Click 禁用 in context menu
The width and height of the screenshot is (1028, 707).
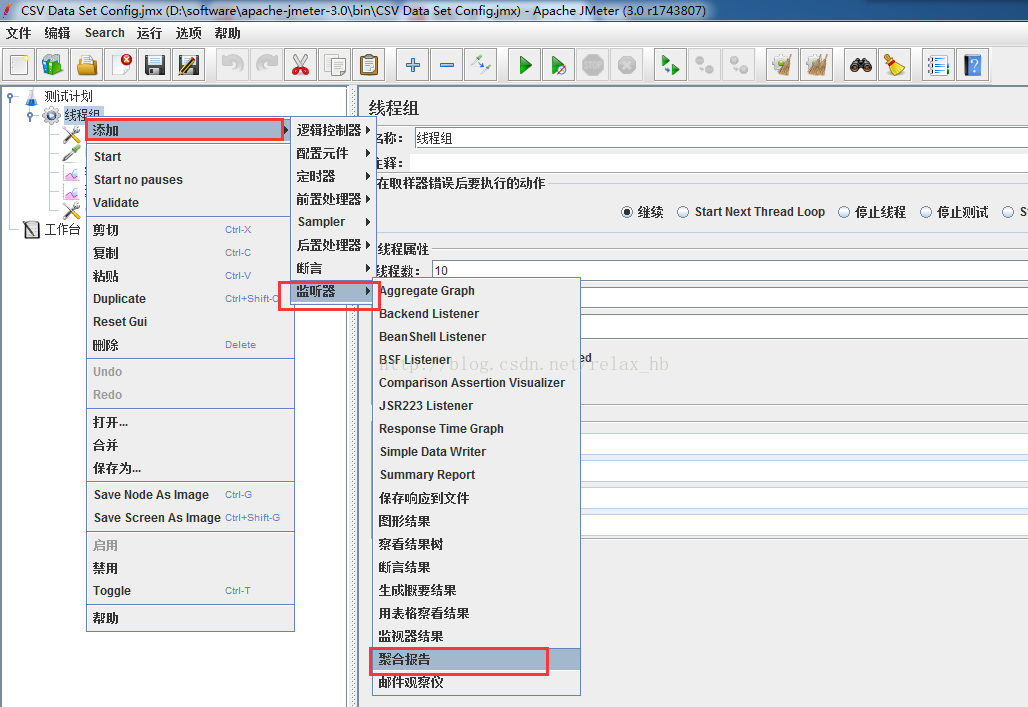(190, 567)
